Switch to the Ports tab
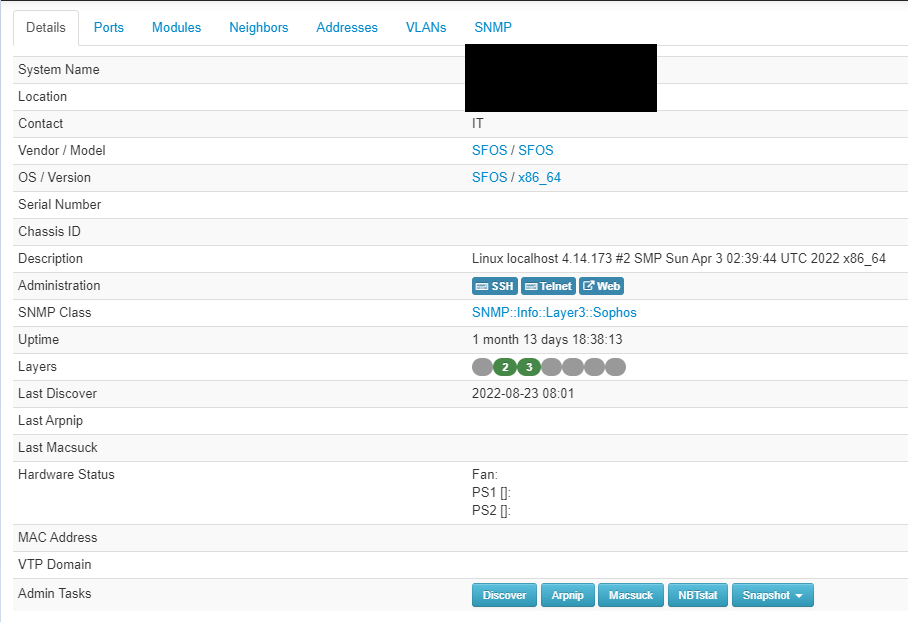The height and width of the screenshot is (622, 908). pyautogui.click(x=108, y=27)
